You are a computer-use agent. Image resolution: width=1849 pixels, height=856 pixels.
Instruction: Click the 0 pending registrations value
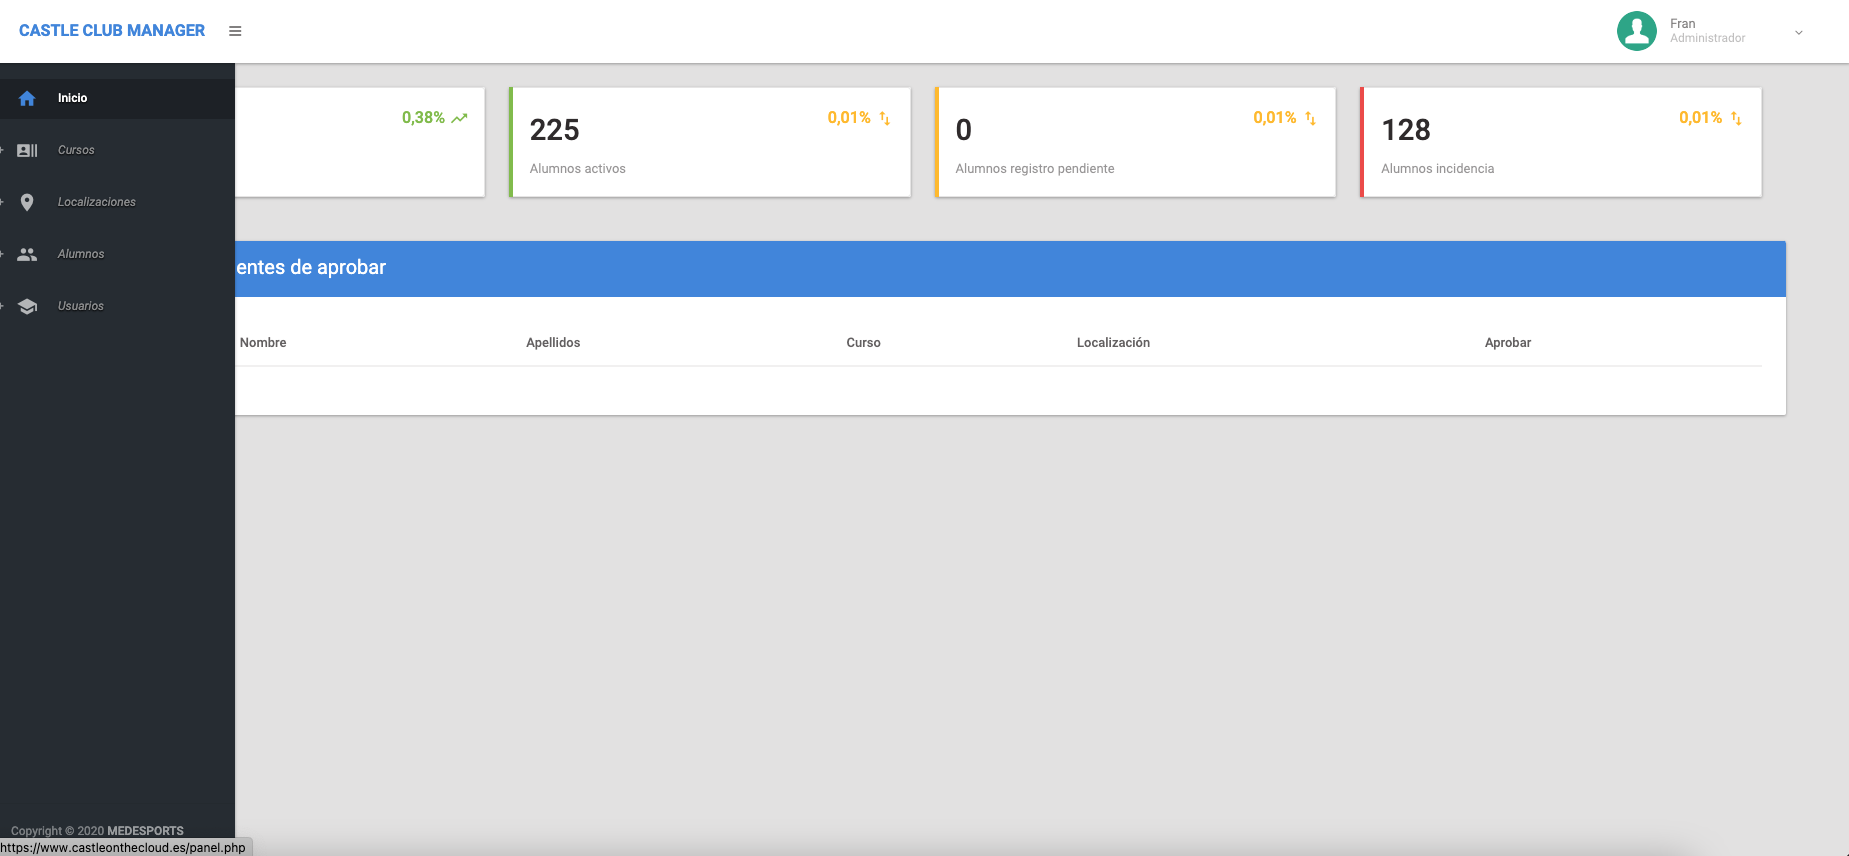pos(964,130)
